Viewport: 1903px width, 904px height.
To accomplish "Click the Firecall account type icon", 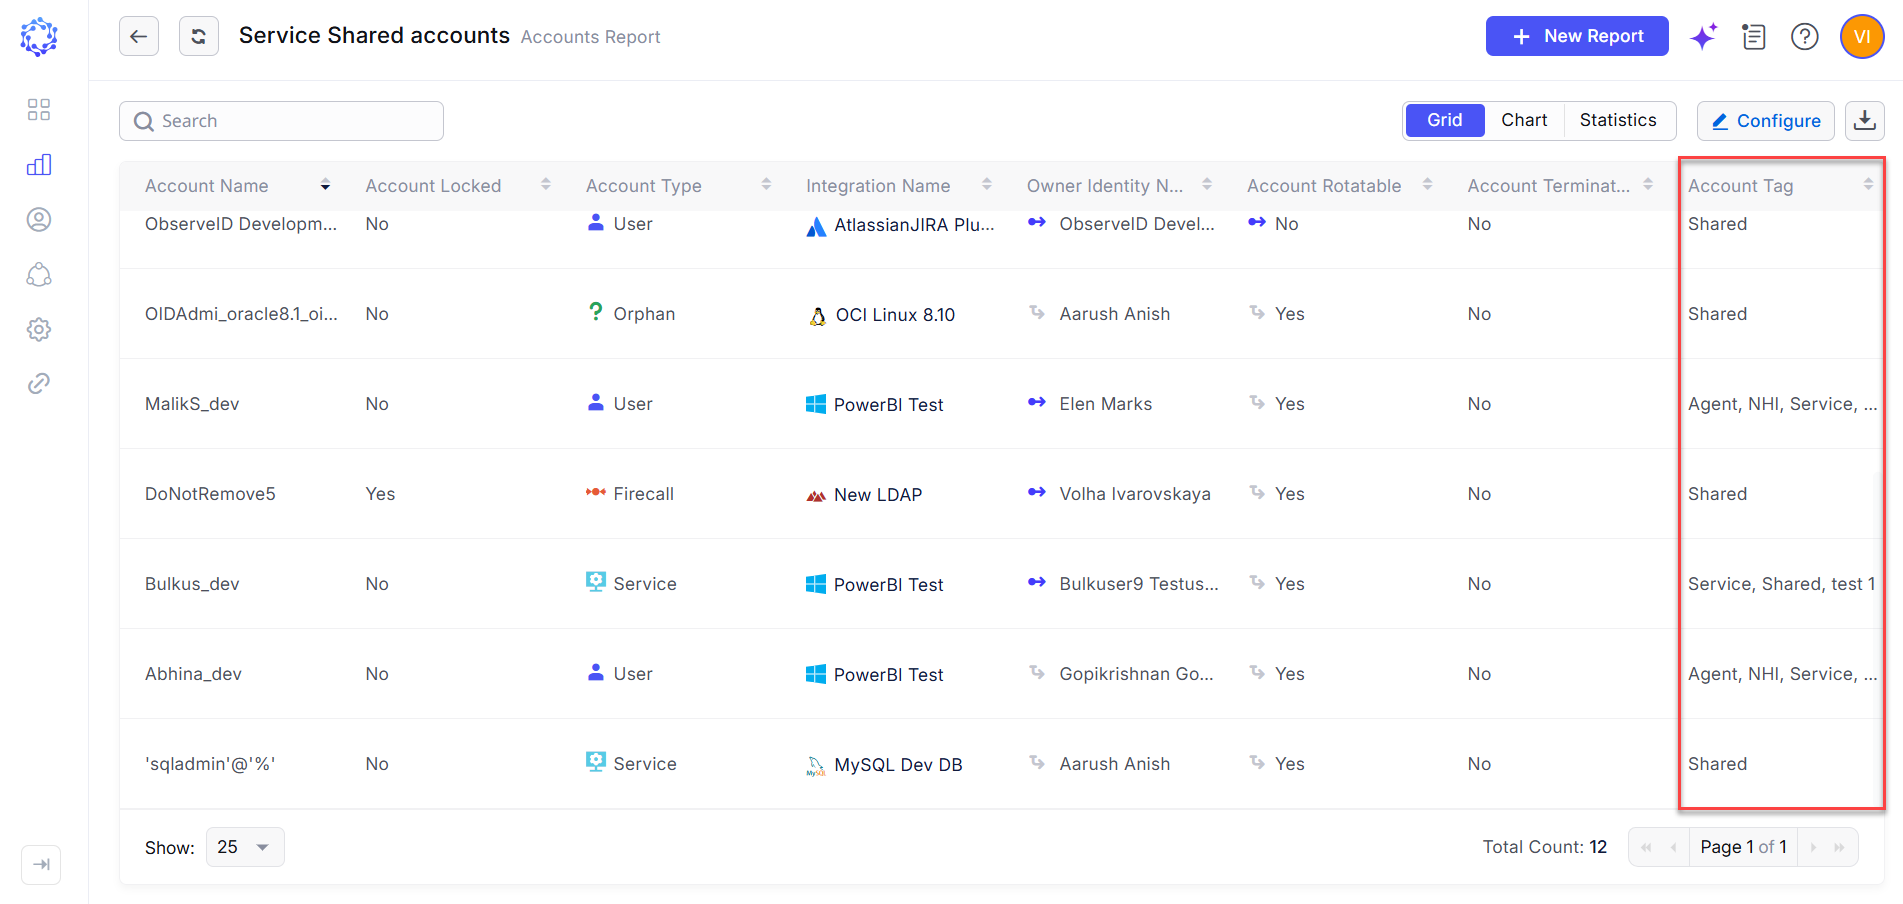I will (596, 492).
